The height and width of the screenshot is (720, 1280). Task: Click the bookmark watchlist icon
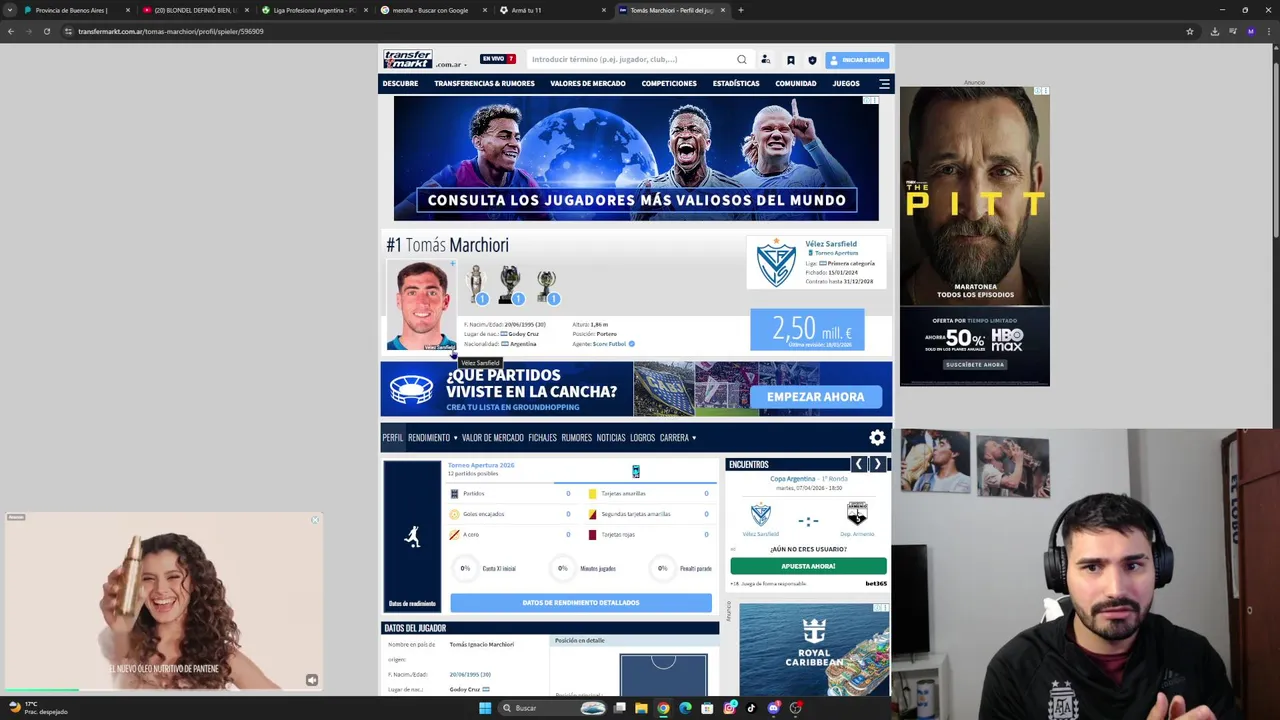[x=790, y=60]
